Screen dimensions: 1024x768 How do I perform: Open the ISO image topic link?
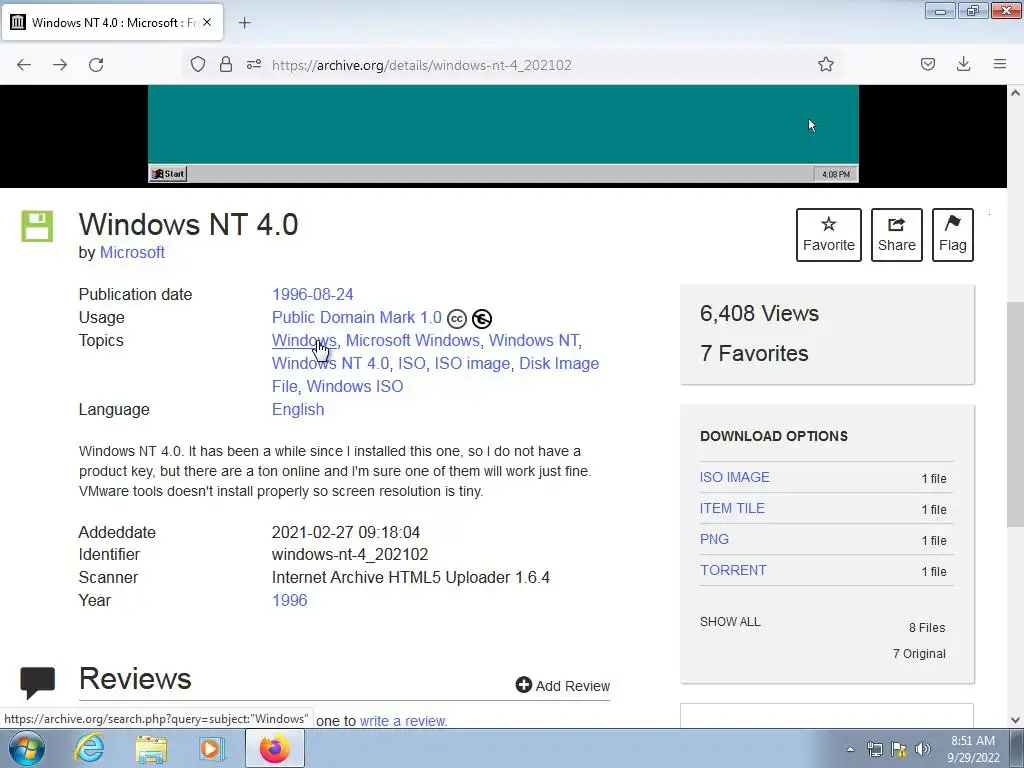coord(472,363)
